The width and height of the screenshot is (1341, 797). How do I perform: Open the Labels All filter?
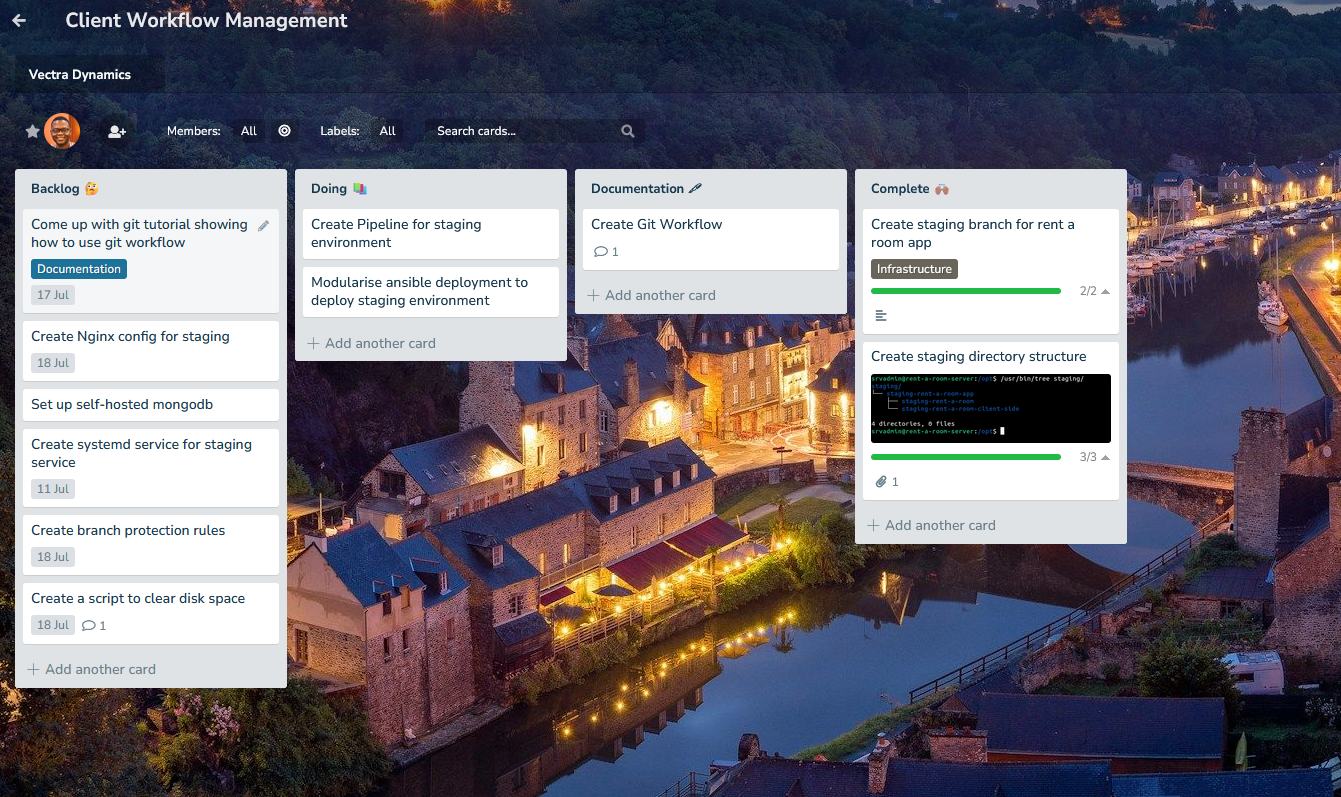[x=388, y=131]
